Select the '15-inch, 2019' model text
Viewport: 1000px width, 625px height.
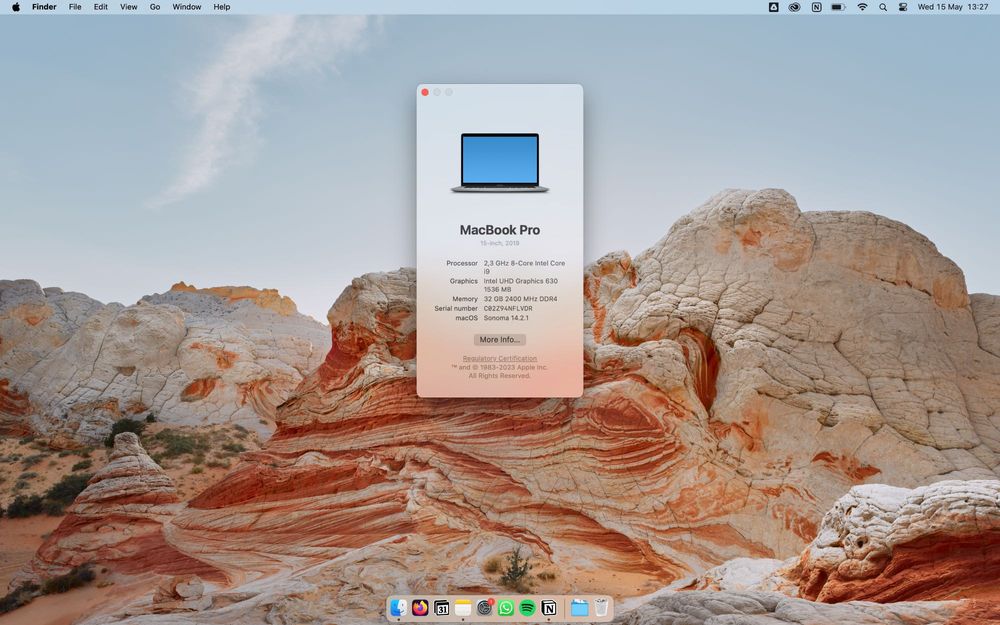(x=500, y=243)
